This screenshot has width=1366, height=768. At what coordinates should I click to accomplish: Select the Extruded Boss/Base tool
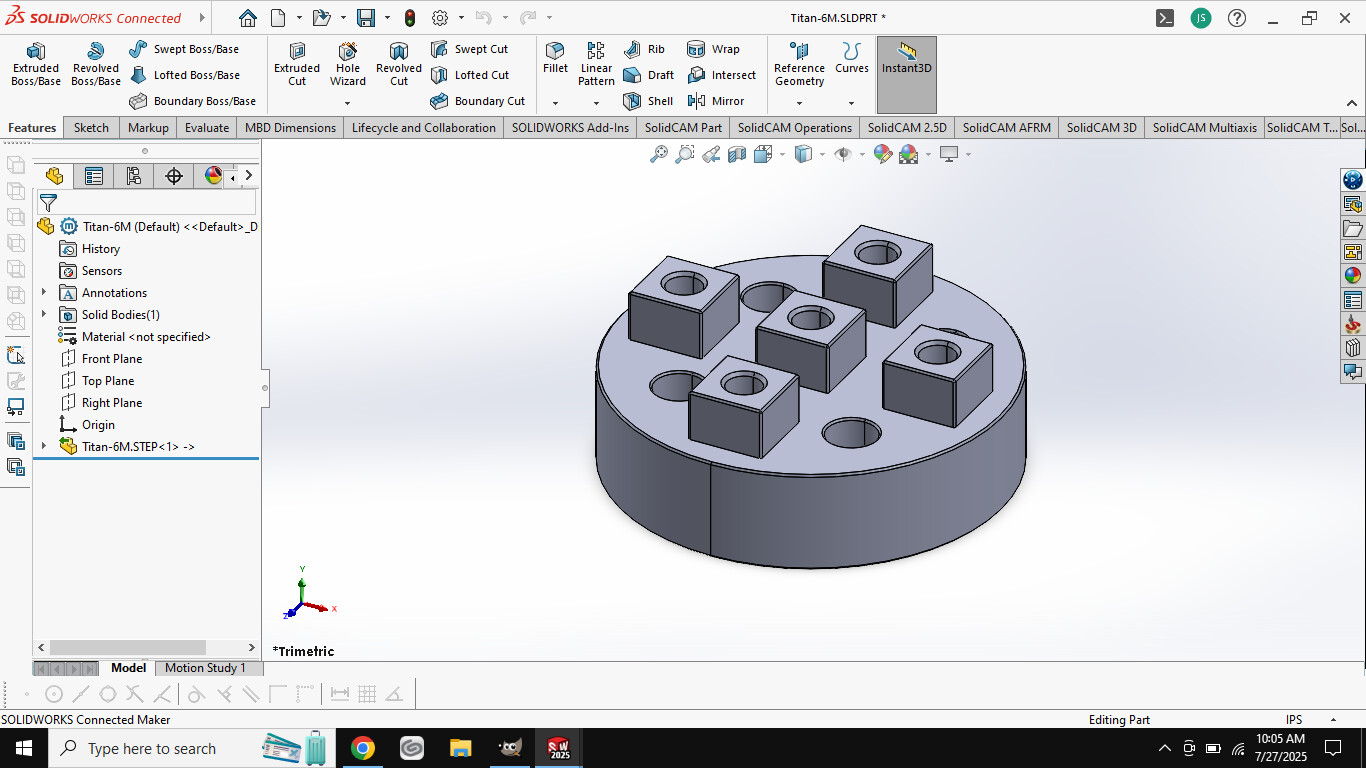point(36,64)
